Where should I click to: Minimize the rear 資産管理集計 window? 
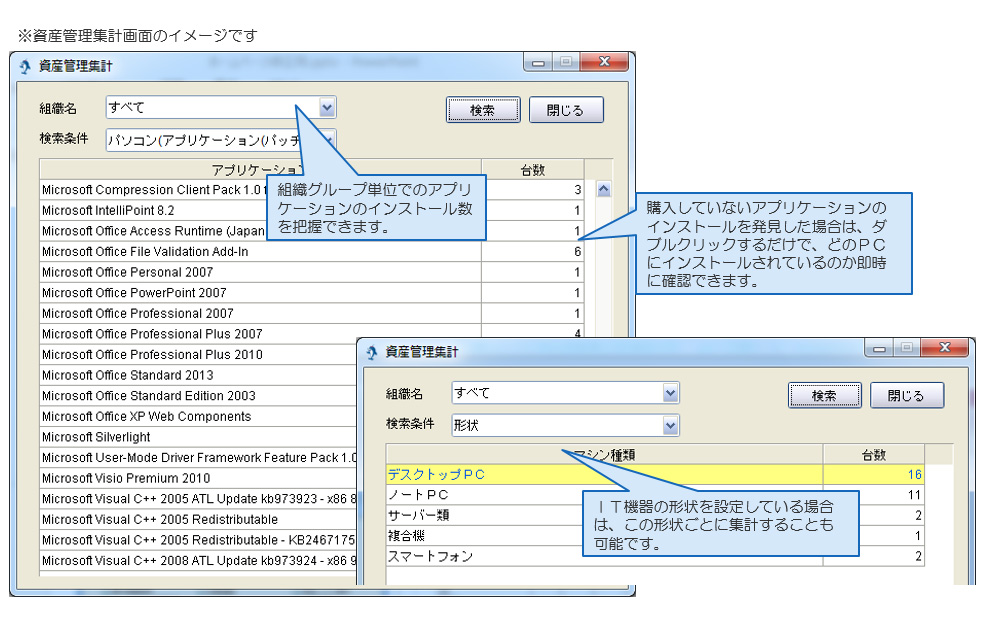pyautogui.click(x=538, y=62)
